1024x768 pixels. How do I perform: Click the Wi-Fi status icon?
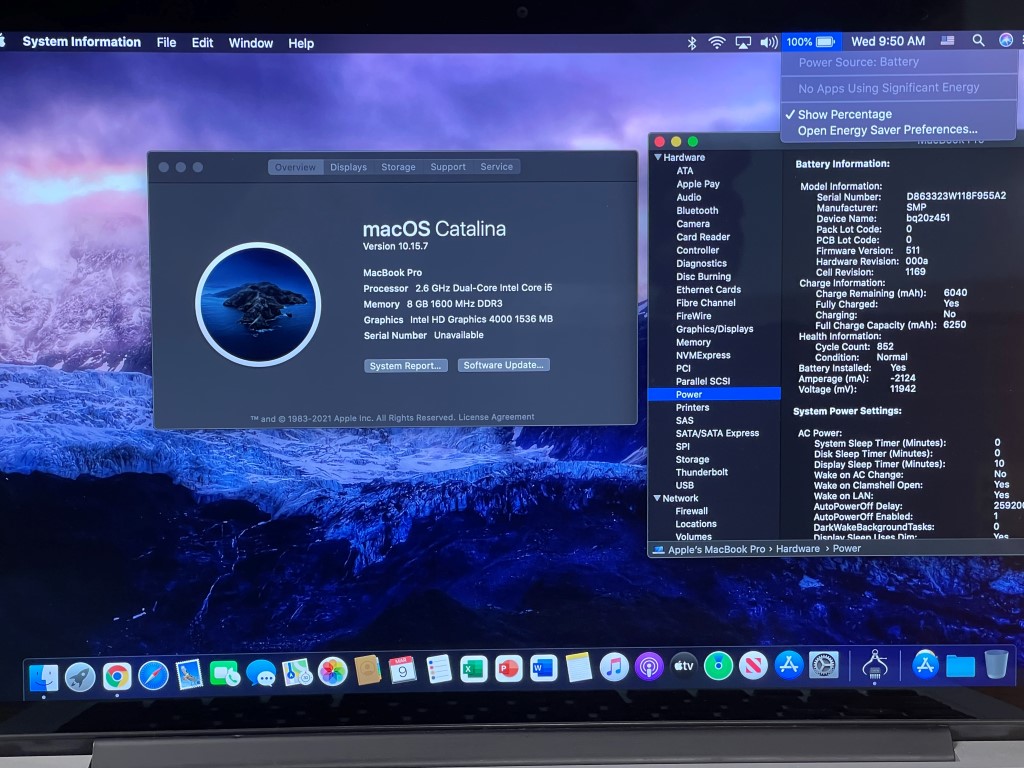click(714, 42)
